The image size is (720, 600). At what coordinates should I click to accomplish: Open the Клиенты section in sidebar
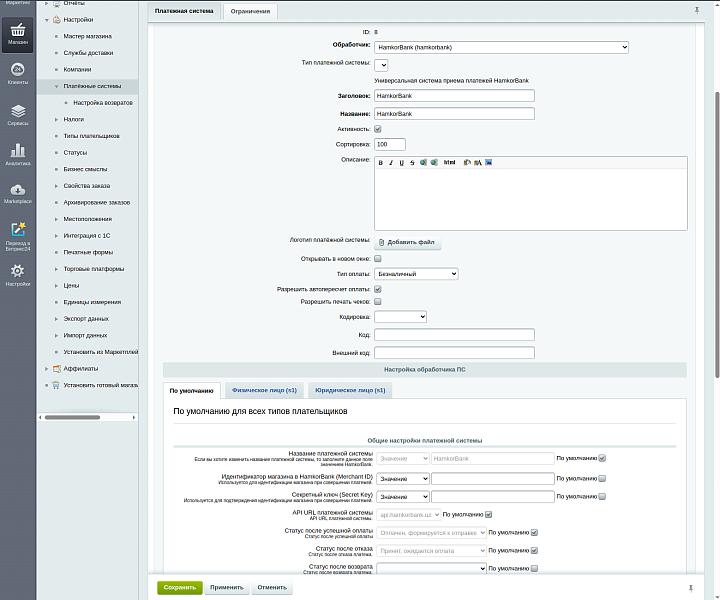[x=18, y=72]
